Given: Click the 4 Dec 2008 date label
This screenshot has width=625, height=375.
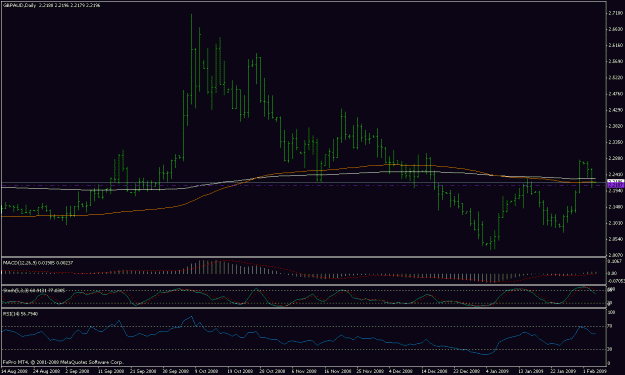Looking at the screenshot, I should 401,371.
